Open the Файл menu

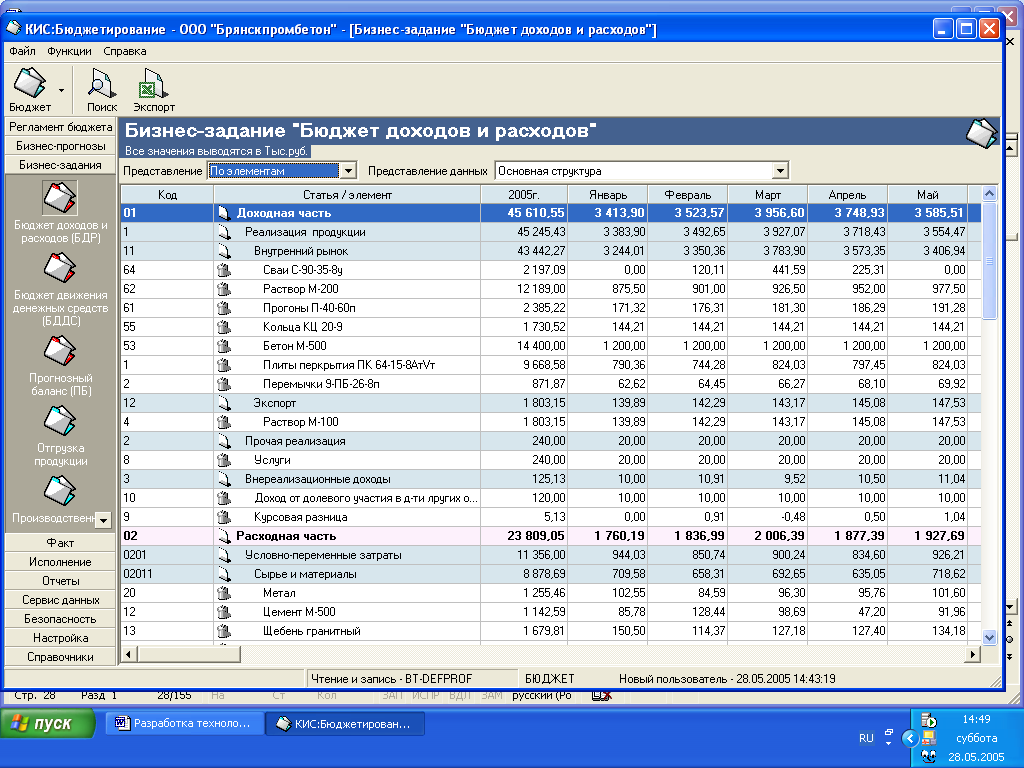click(22, 51)
